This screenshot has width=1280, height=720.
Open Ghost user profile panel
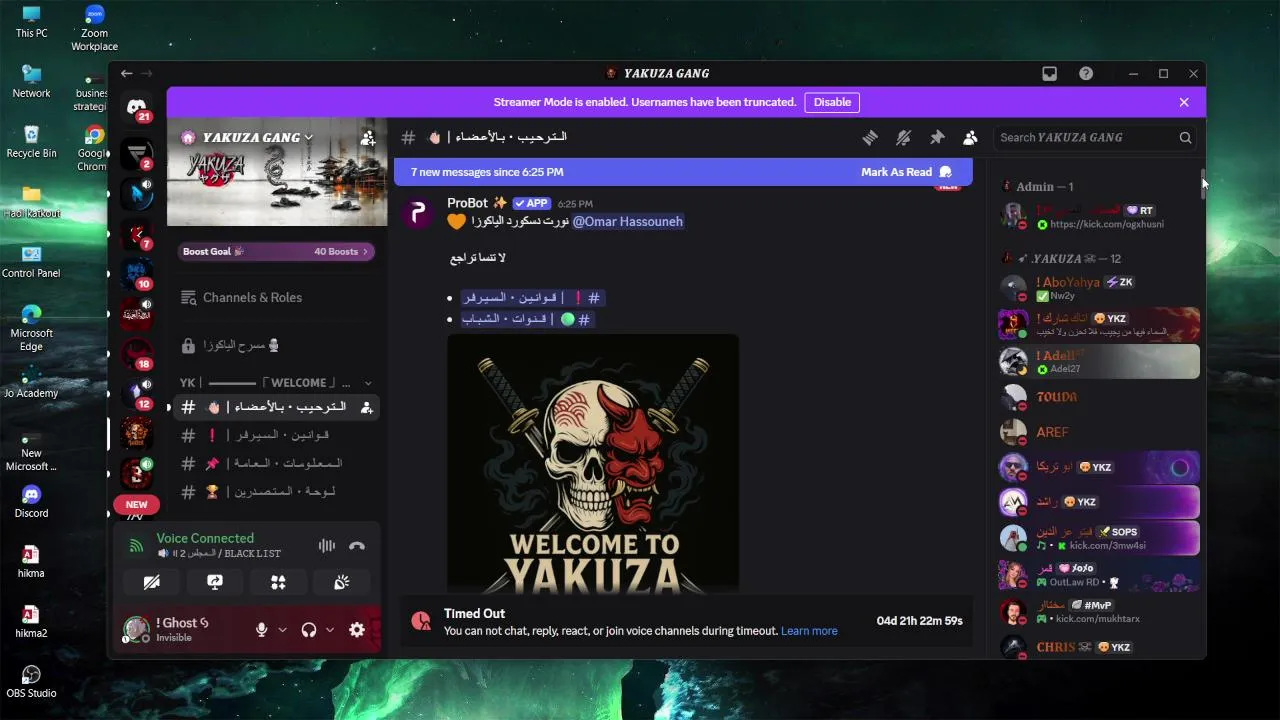point(183,629)
